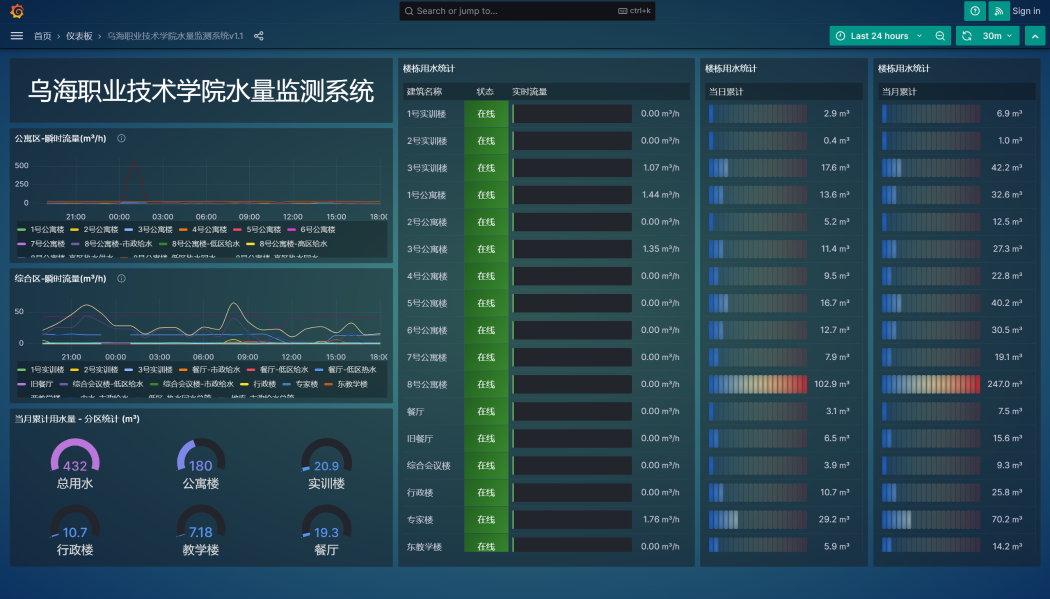Sort table by 实时流量 column header
1050x599 pixels.
click(x=529, y=92)
